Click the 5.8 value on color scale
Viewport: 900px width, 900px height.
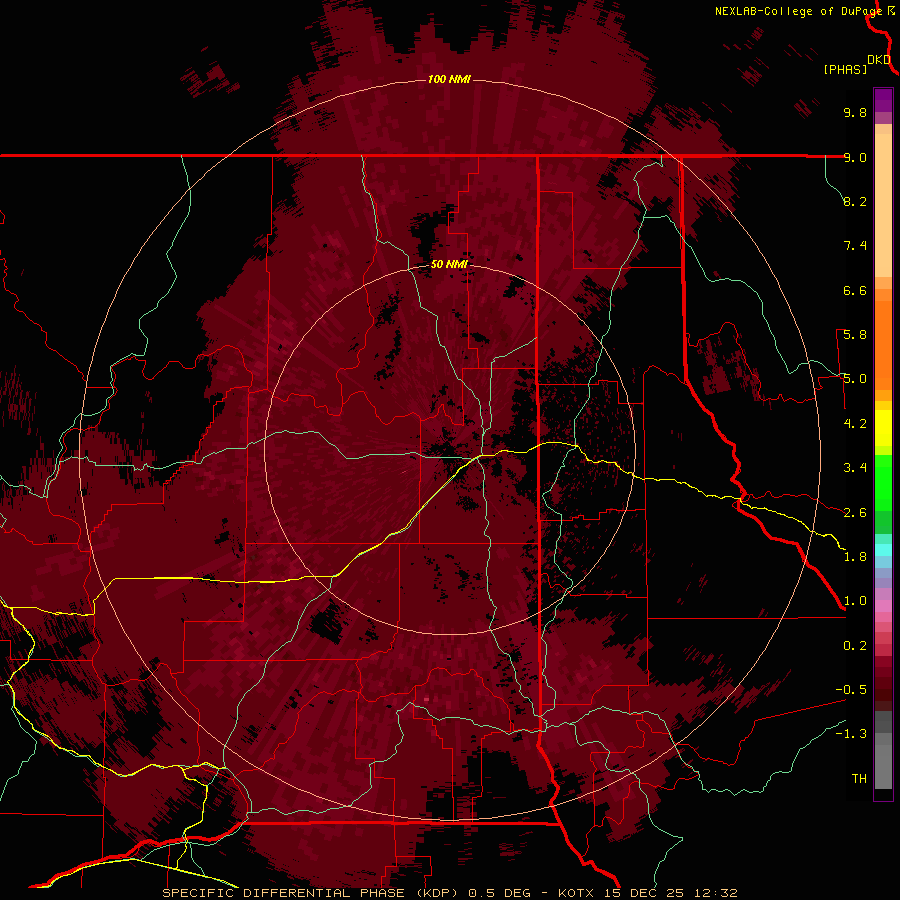tap(855, 335)
